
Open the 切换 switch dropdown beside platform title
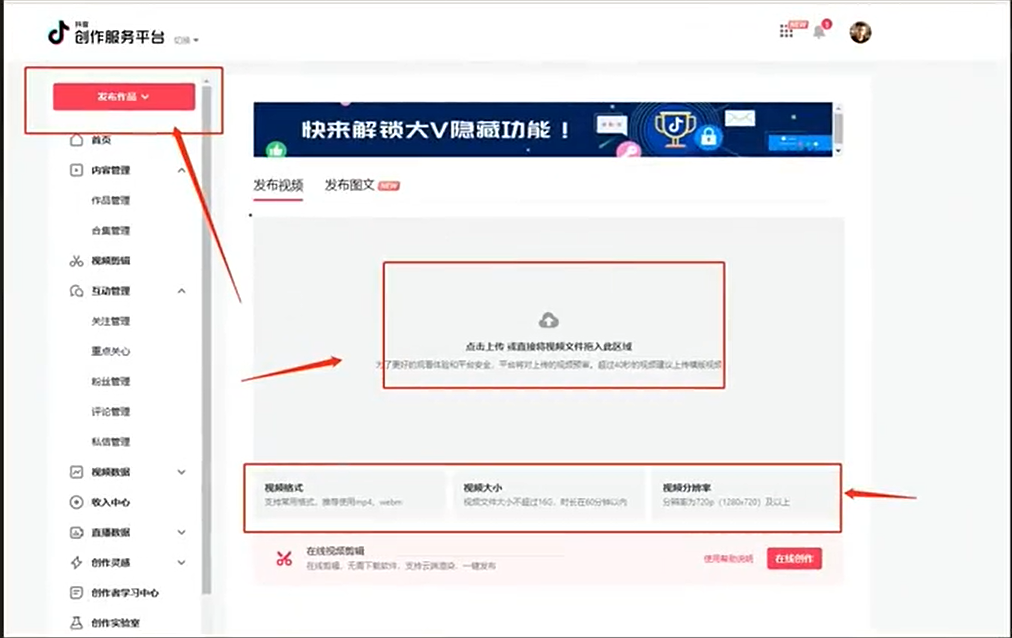186,40
